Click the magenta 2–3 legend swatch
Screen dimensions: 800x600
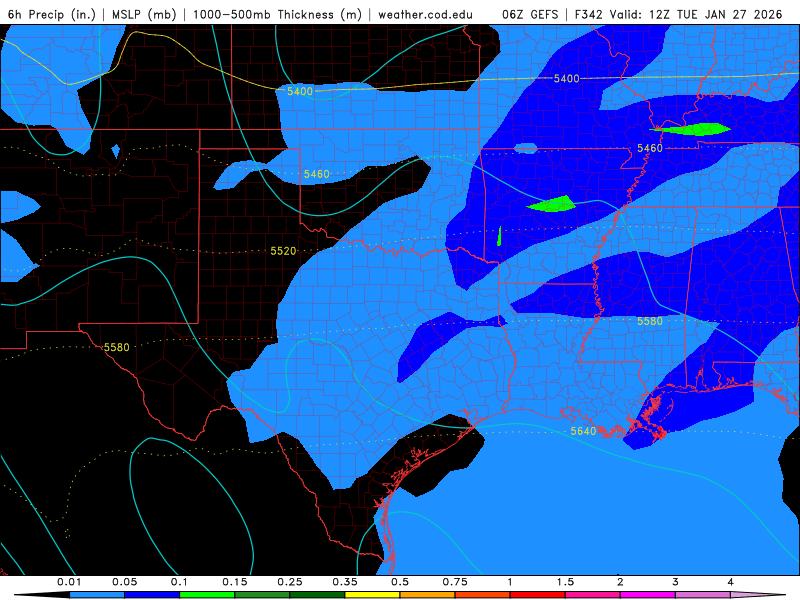tap(648, 595)
